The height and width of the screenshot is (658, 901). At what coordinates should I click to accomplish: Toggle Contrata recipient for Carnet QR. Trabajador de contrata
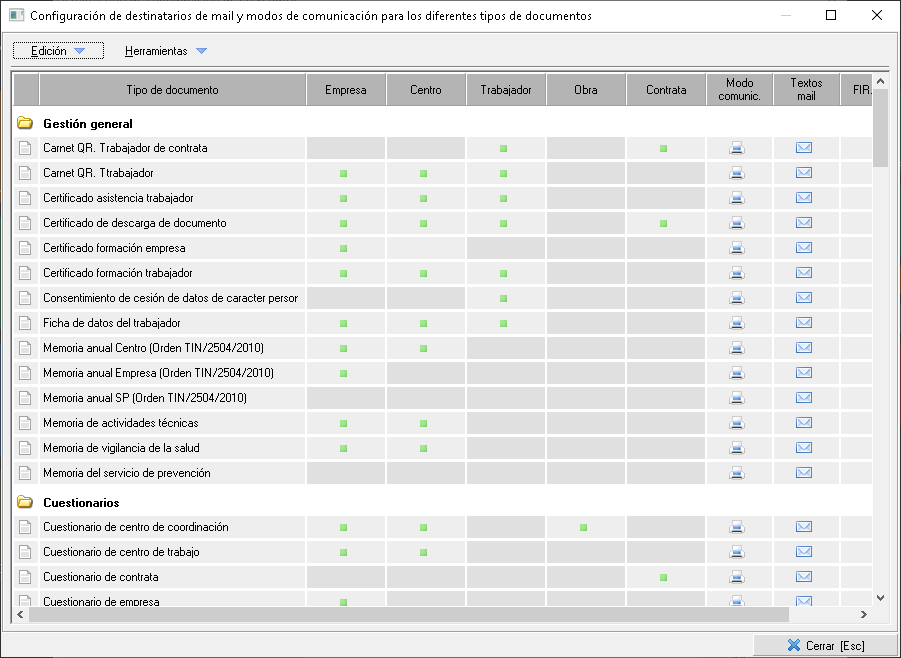pos(664,148)
